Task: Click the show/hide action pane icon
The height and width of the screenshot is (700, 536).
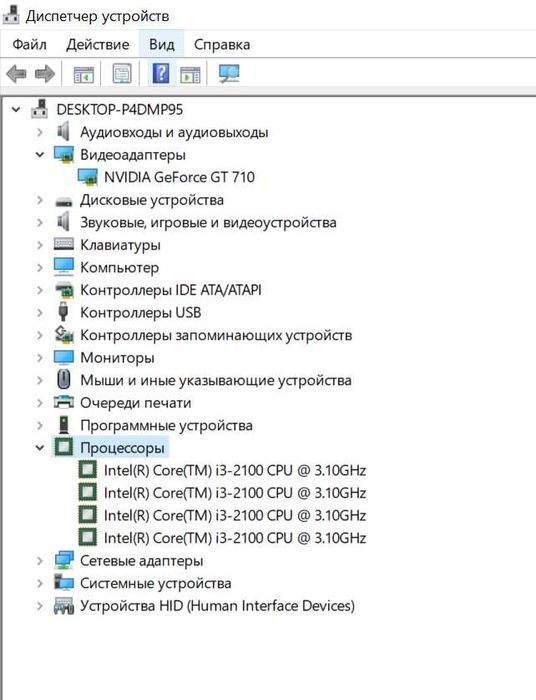Action: point(191,74)
